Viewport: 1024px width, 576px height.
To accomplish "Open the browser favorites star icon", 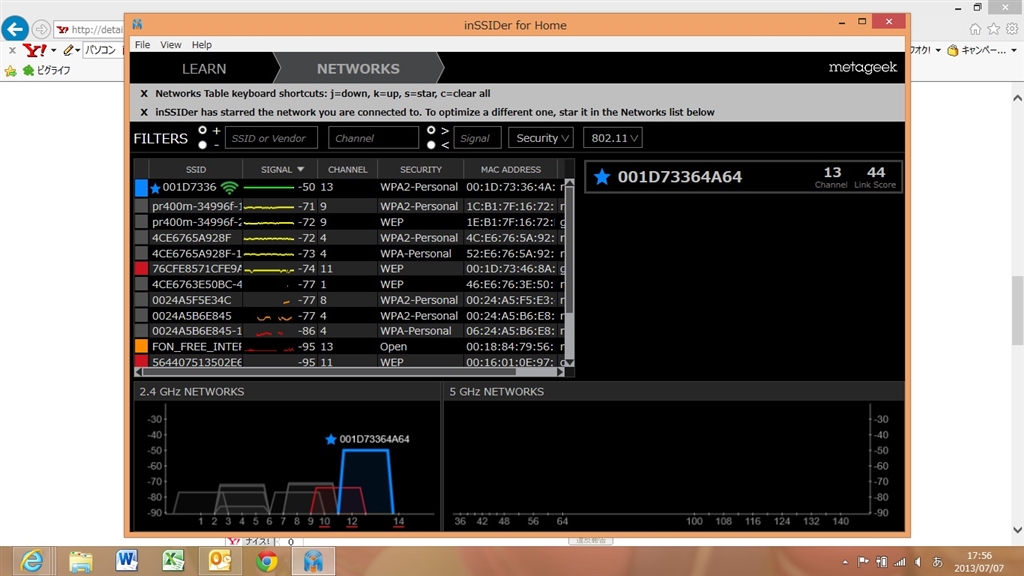I will pos(993,29).
